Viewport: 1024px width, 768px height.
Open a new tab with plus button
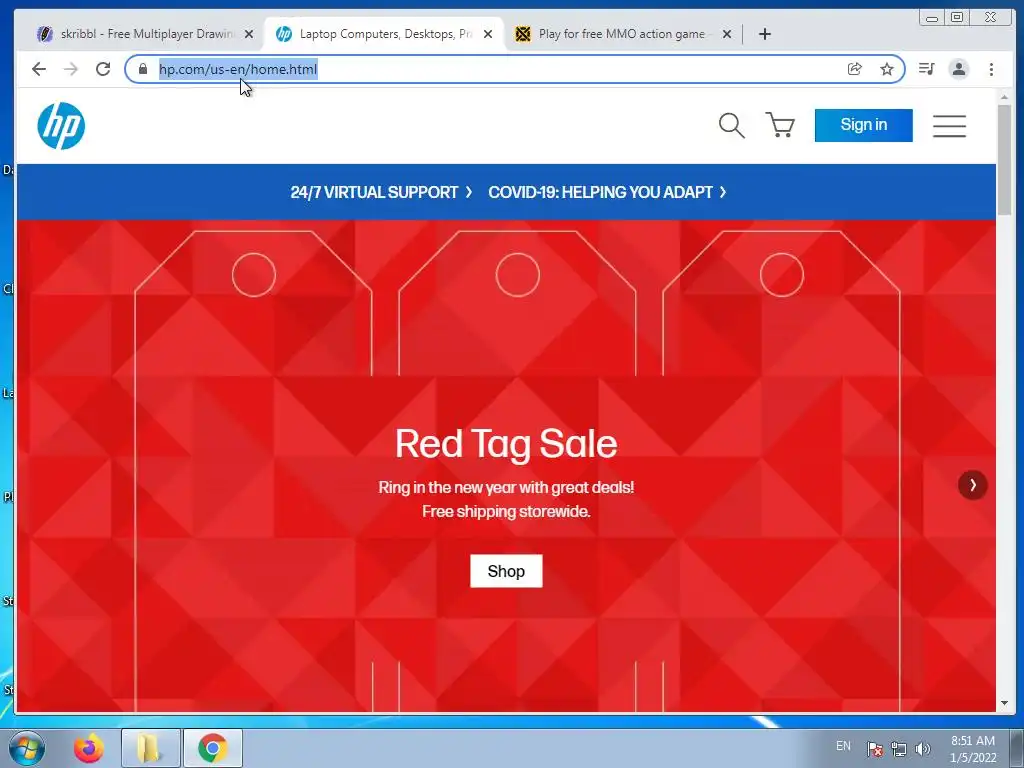765,34
